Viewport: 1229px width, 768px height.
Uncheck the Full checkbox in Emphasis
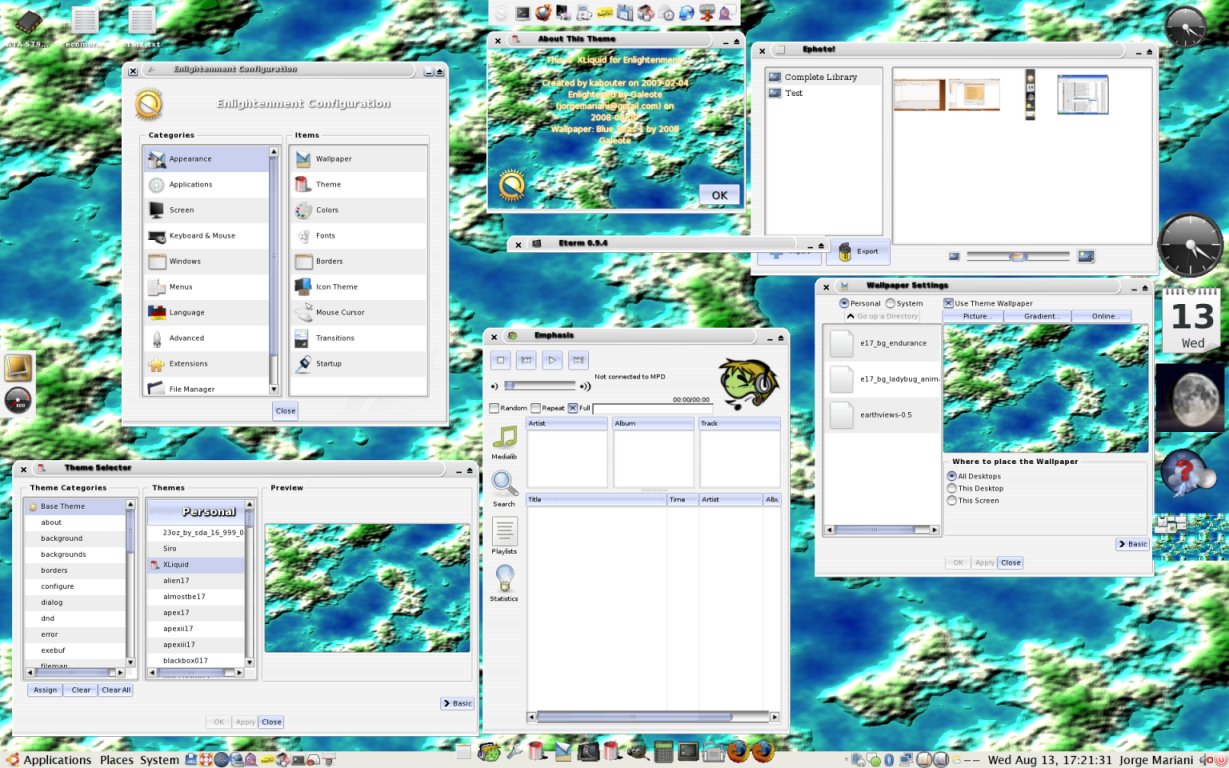coord(573,408)
